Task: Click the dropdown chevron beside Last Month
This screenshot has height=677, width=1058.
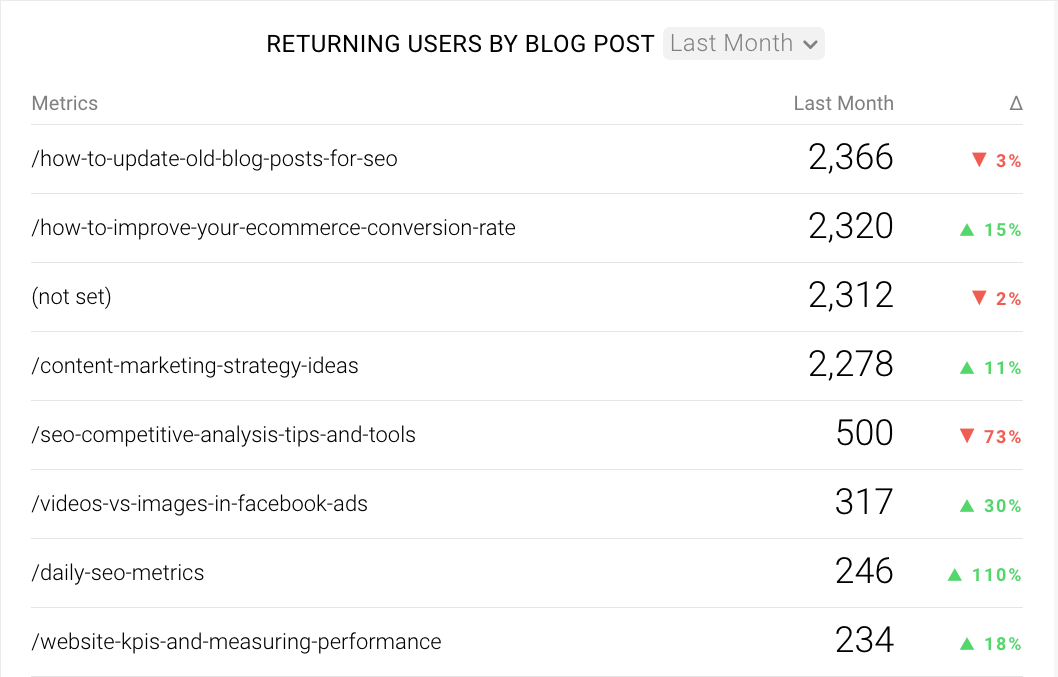Action: pos(810,45)
